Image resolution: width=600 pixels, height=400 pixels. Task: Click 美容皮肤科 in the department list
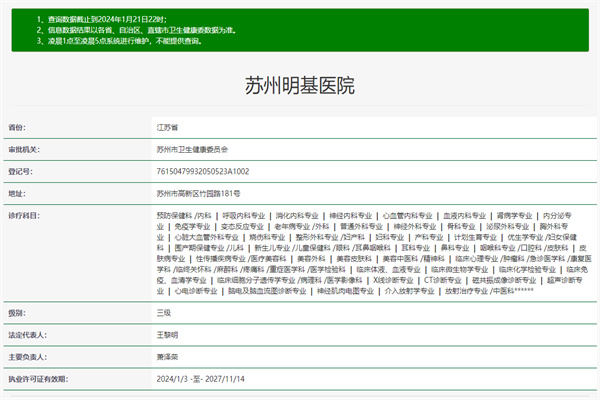point(354,259)
